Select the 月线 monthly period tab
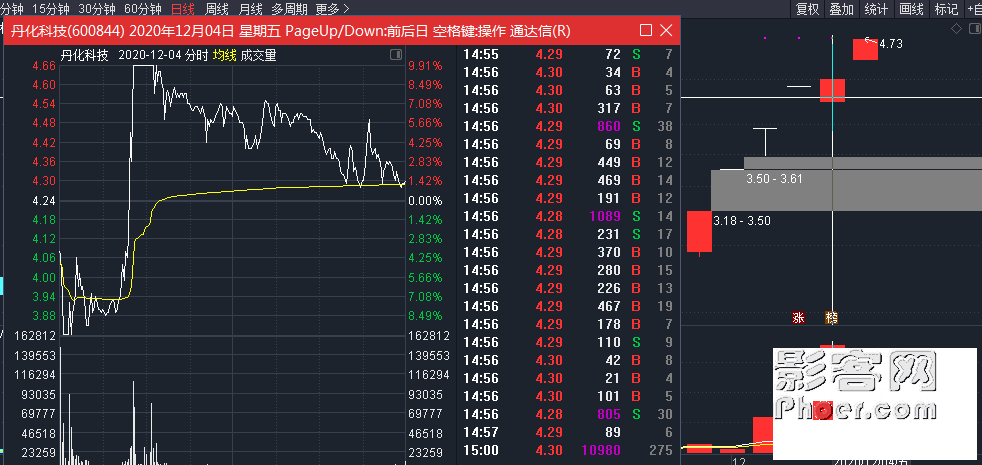Image resolution: width=982 pixels, height=465 pixels. [x=251, y=9]
